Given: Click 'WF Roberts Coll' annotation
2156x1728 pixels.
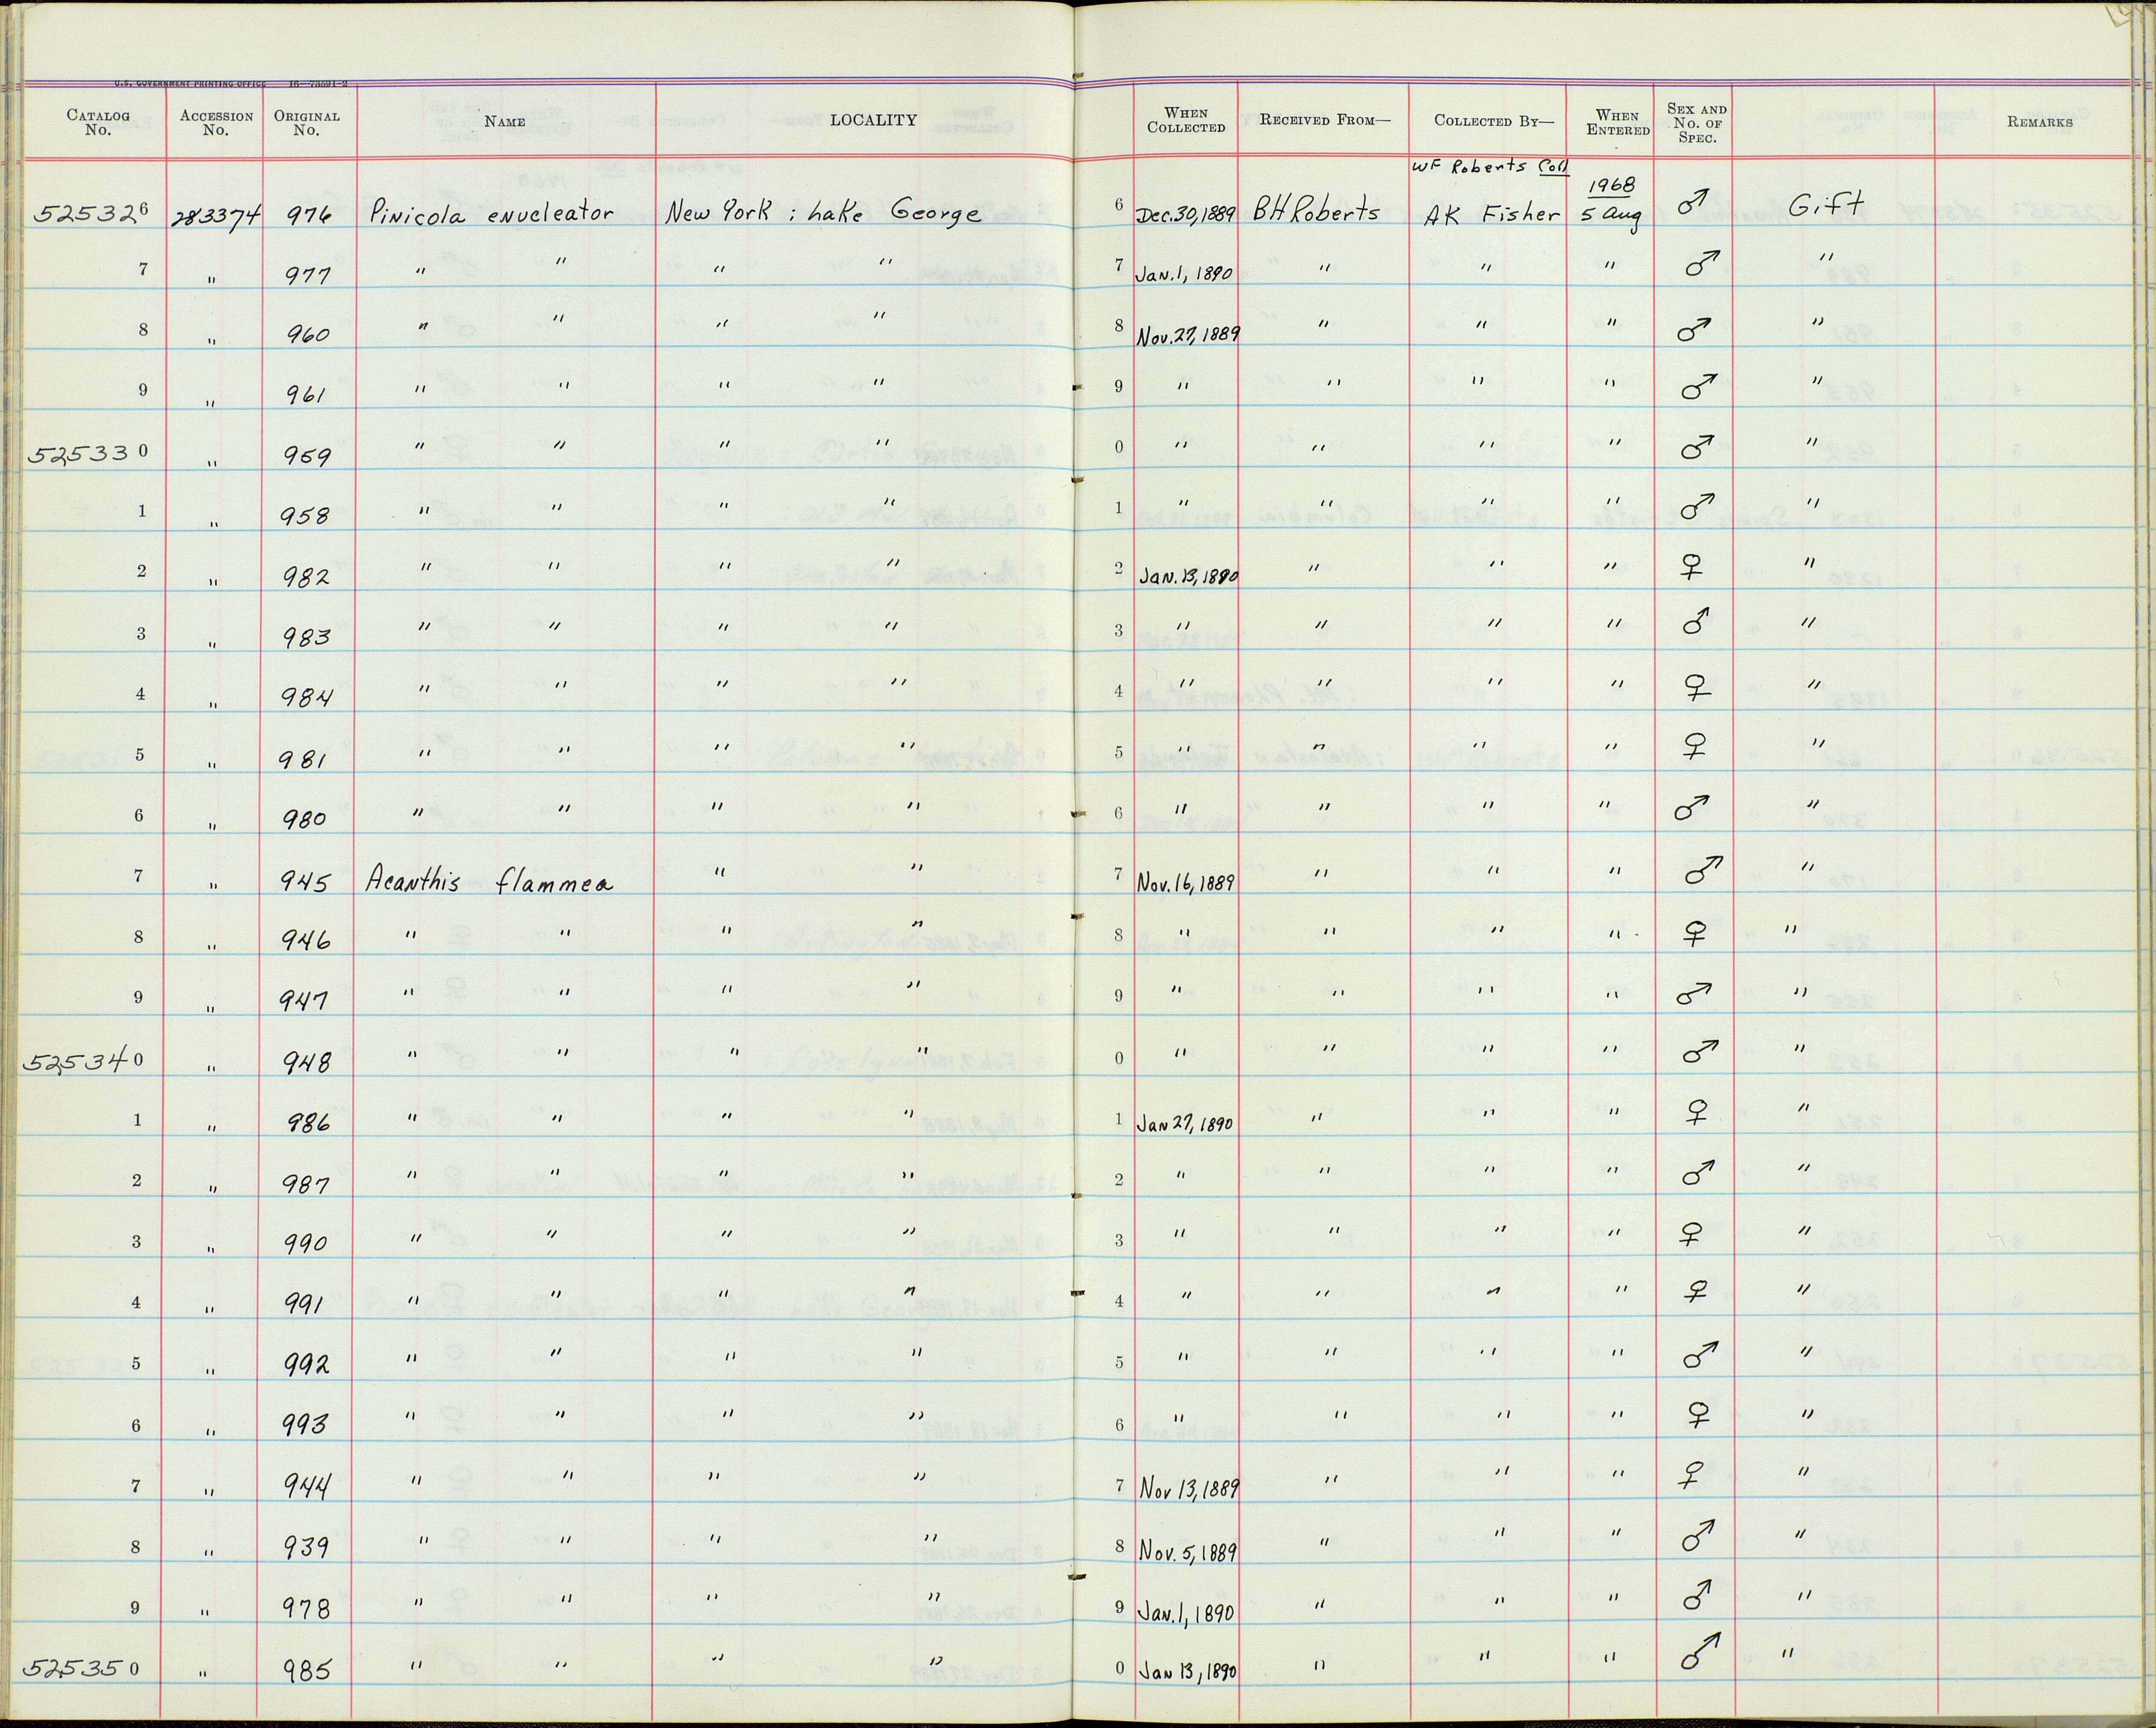Looking at the screenshot, I should [x=1490, y=168].
